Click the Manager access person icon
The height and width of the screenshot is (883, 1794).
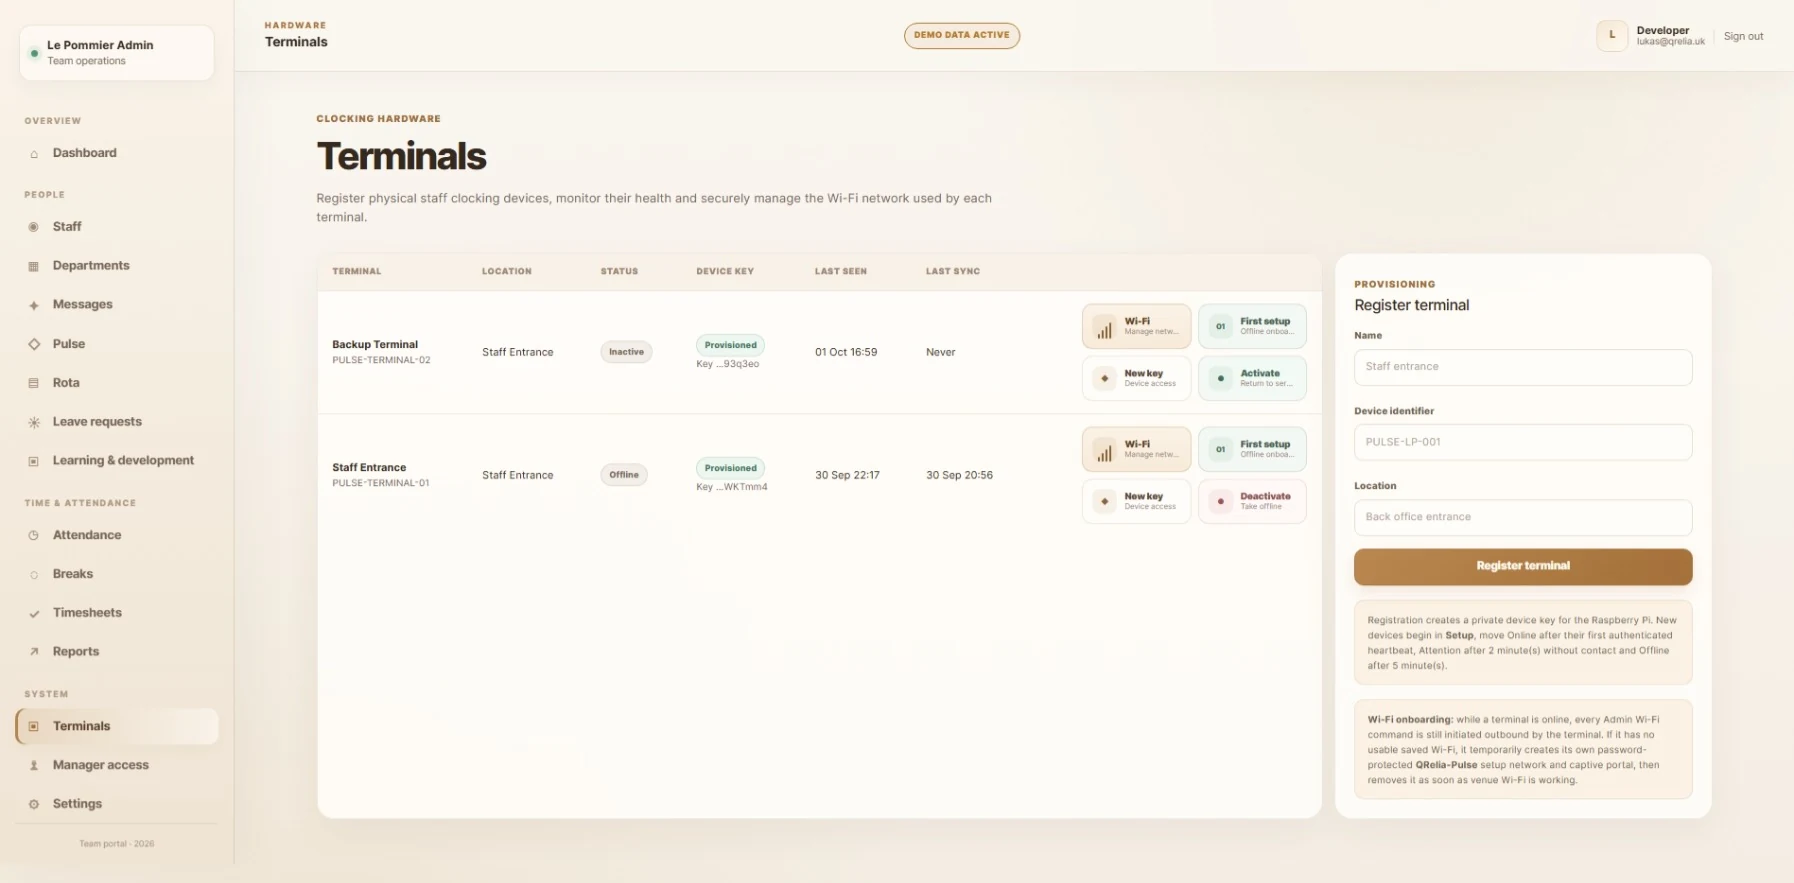coord(34,766)
